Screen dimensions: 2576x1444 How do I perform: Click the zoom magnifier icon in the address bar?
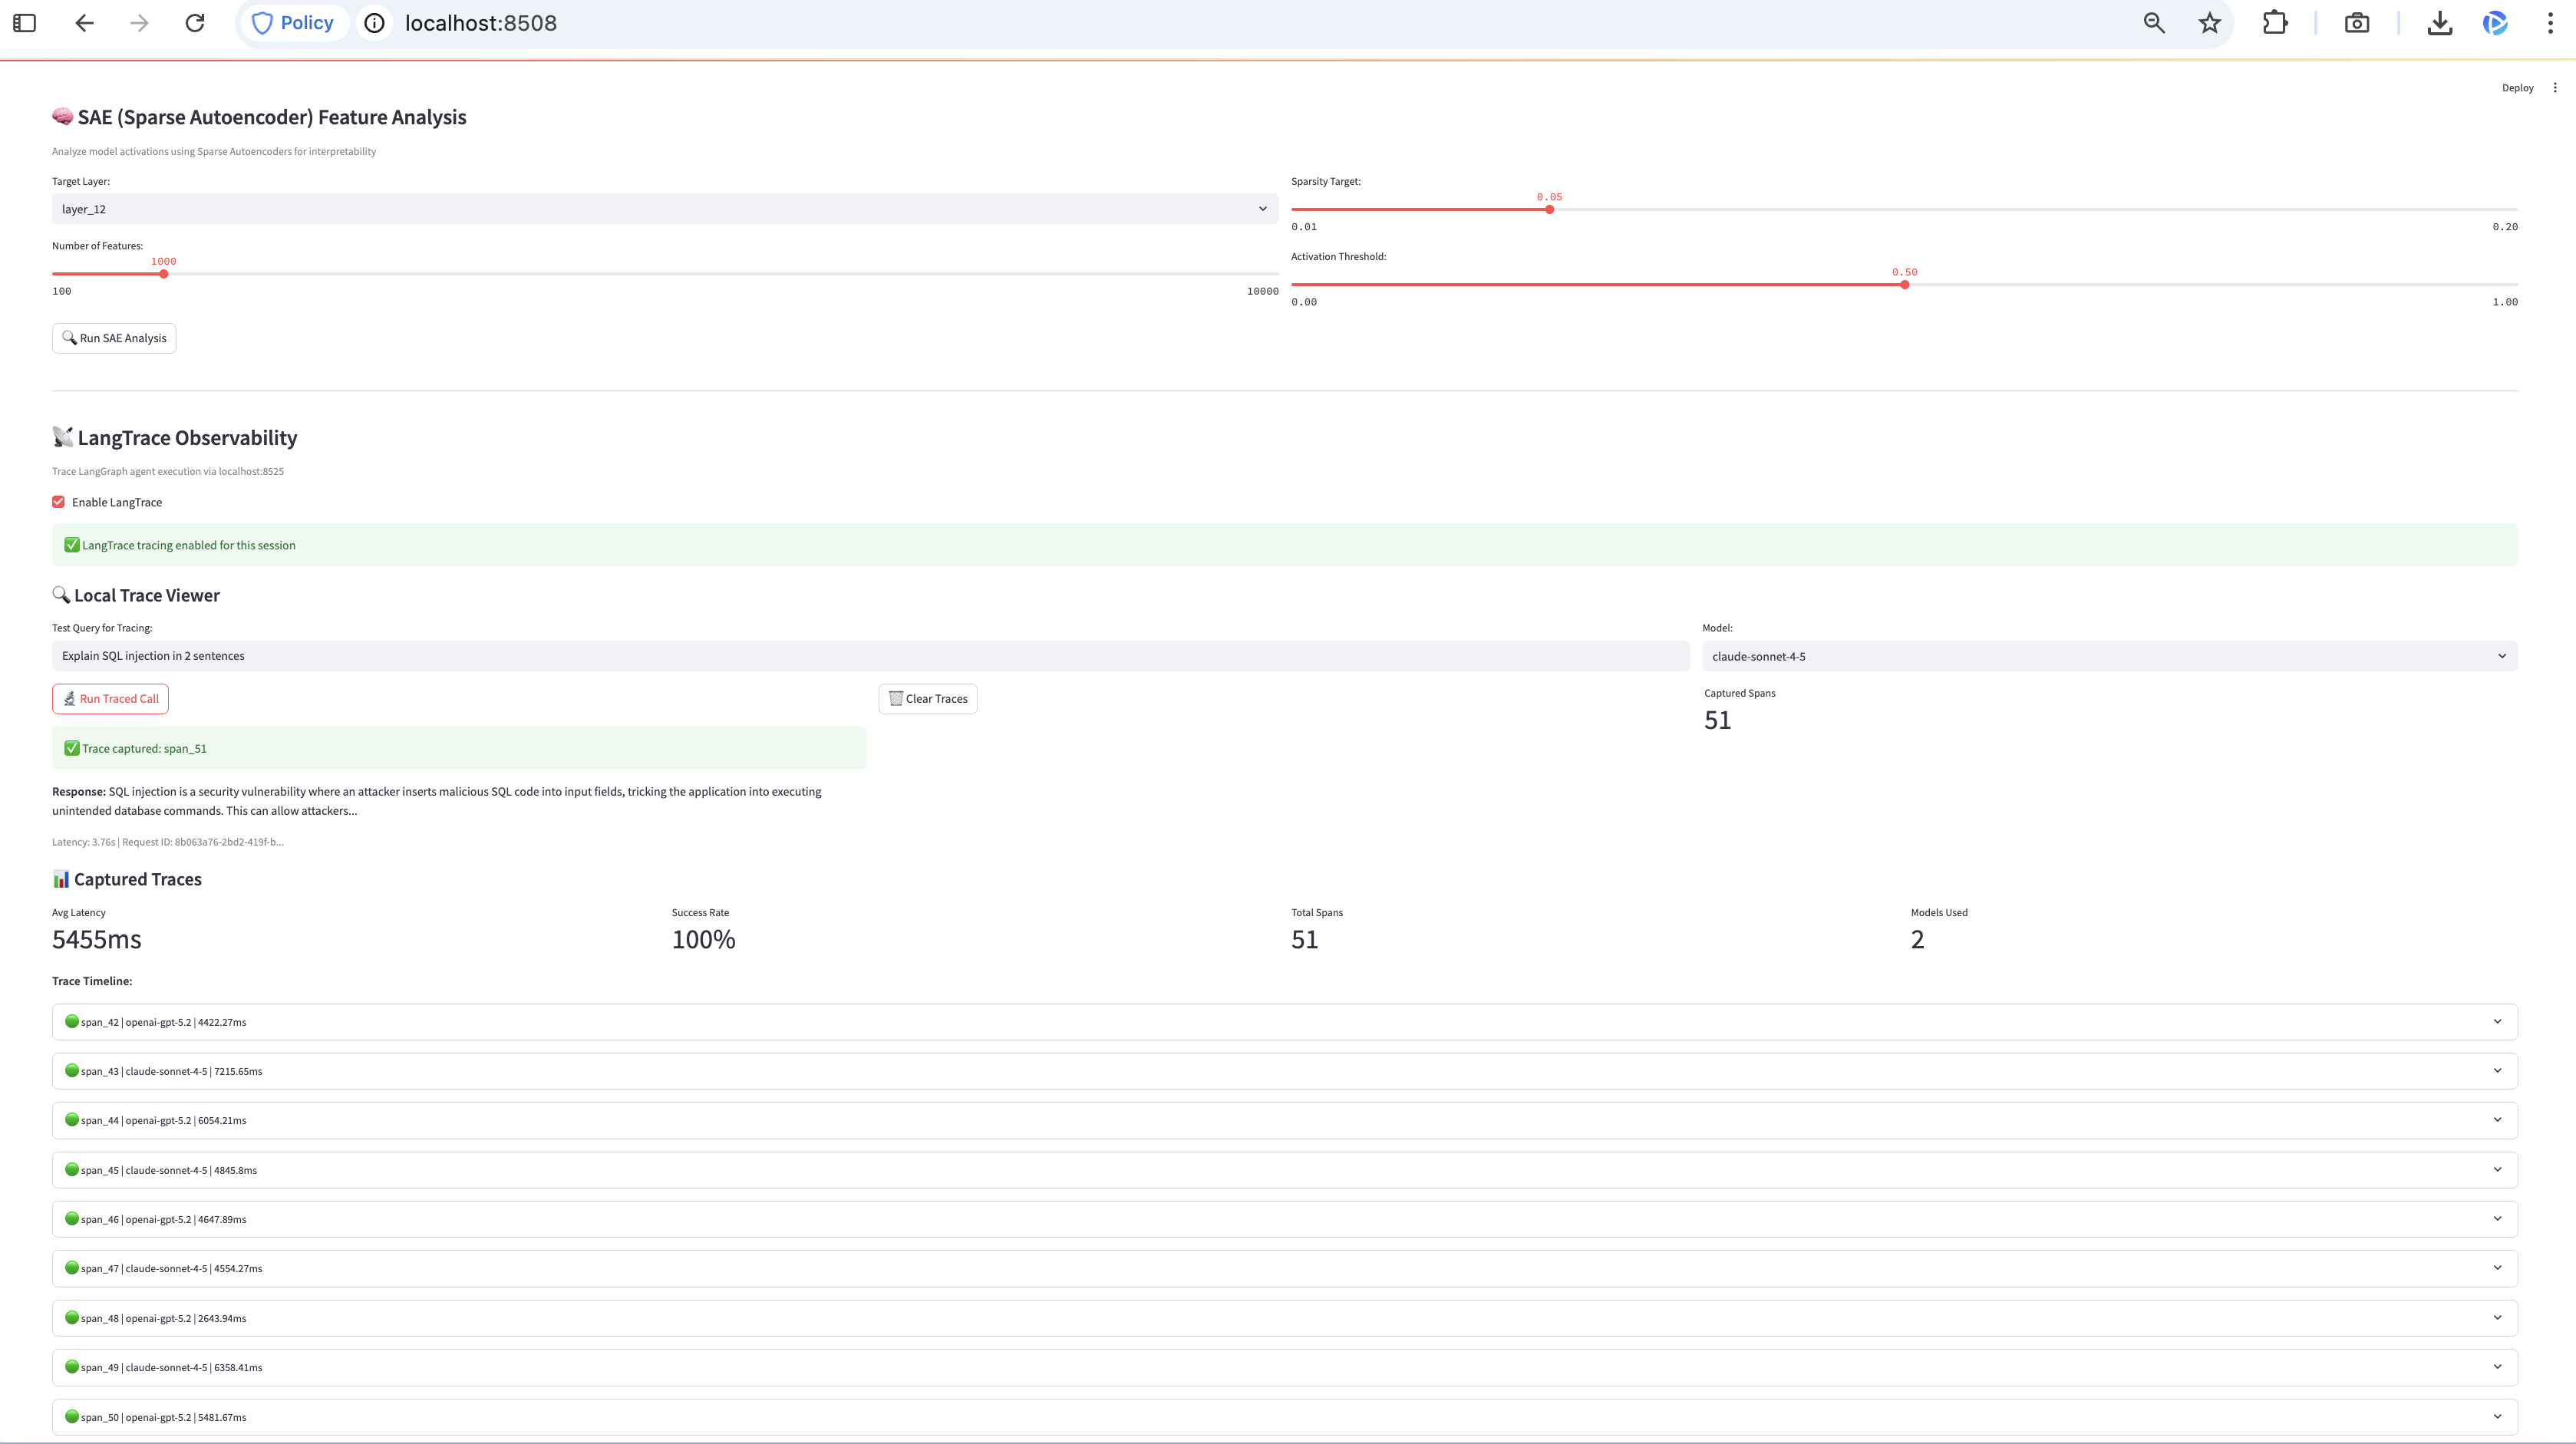(2154, 23)
